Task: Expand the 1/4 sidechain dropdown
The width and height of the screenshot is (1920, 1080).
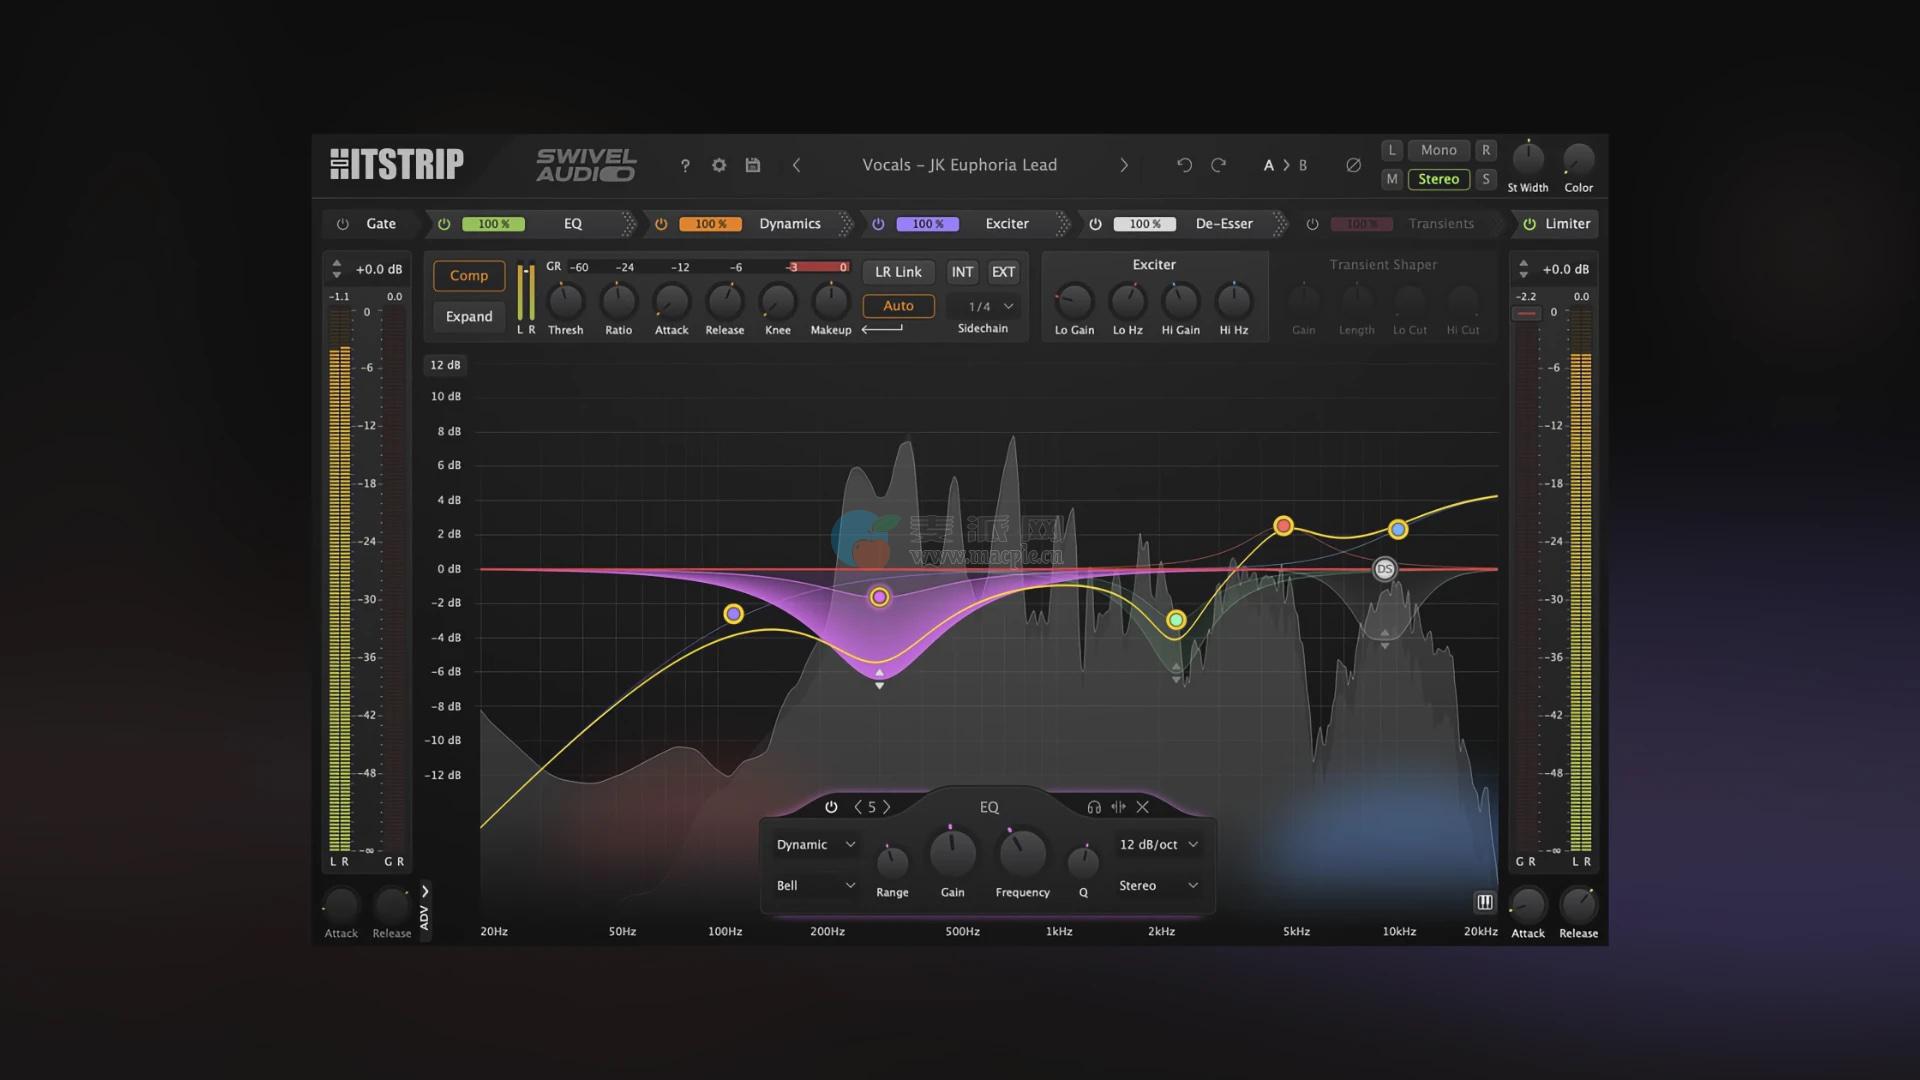Action: click(990, 307)
